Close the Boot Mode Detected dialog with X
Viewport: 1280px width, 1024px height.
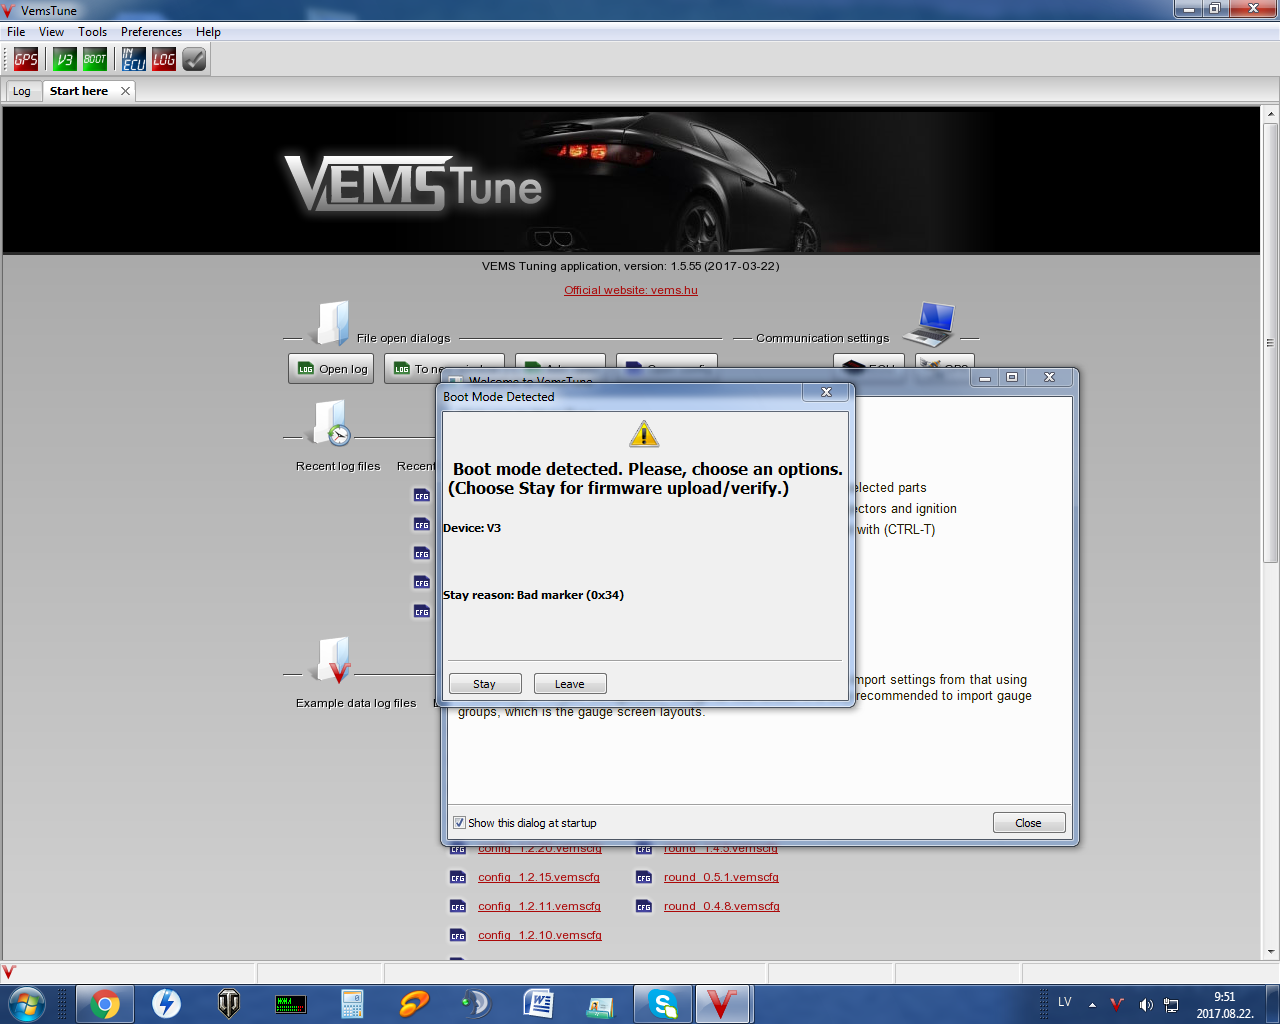(x=827, y=392)
